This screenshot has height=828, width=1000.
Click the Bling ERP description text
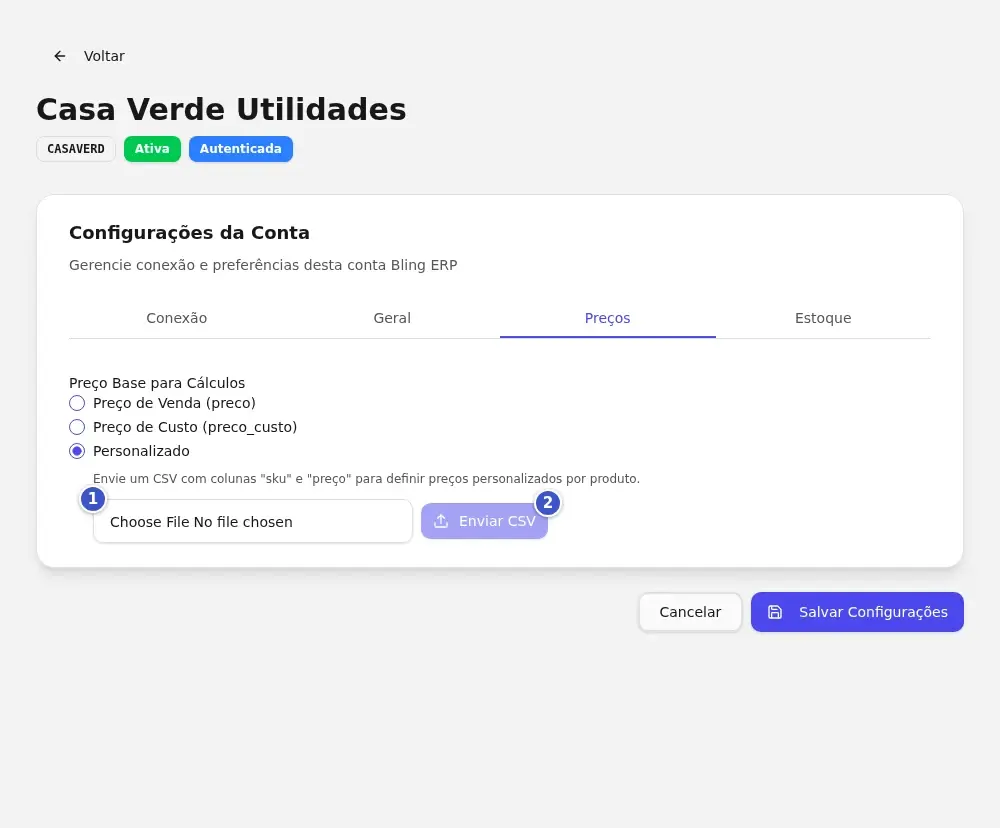coord(263,265)
